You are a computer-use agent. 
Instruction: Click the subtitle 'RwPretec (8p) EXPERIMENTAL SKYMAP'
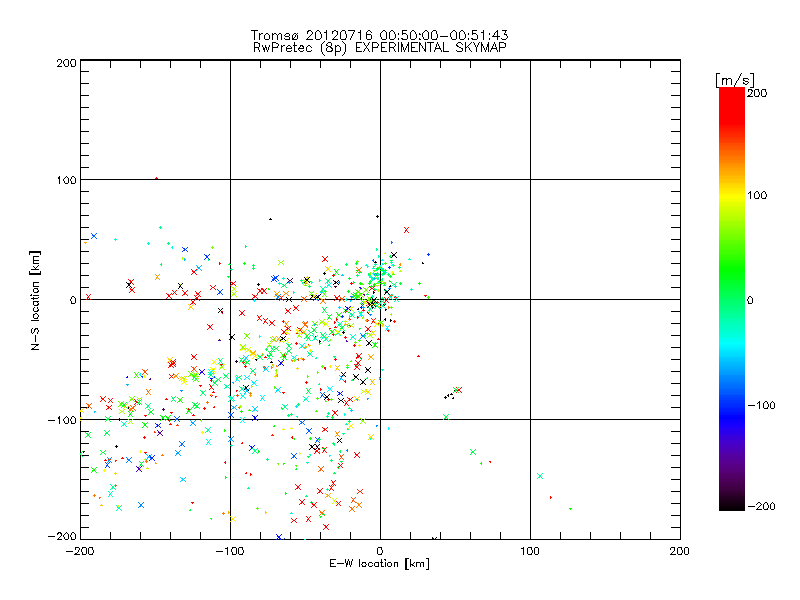(379, 48)
